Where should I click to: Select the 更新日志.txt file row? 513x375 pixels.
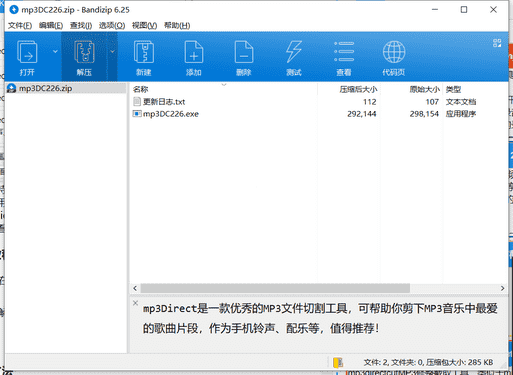(318, 102)
